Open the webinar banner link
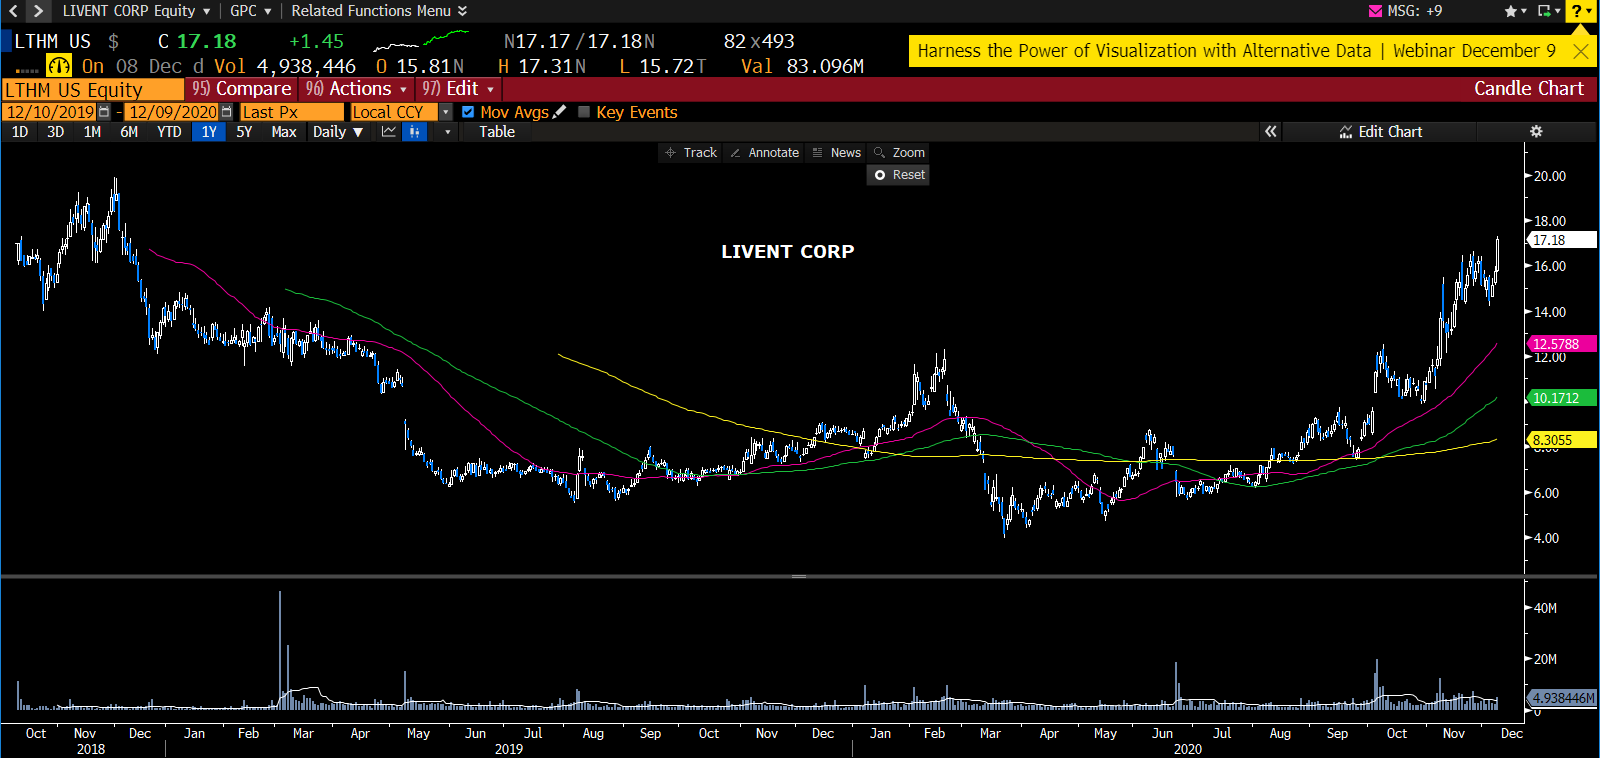Viewport: 1600px width, 758px height. tap(1236, 51)
